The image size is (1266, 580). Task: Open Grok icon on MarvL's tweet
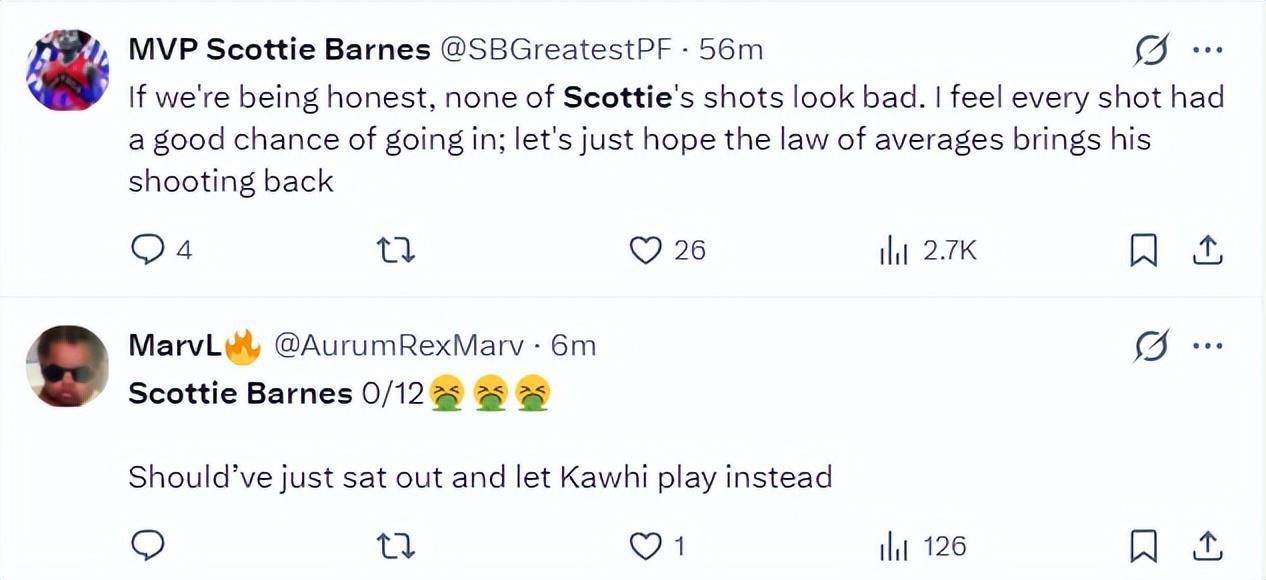[1151, 347]
